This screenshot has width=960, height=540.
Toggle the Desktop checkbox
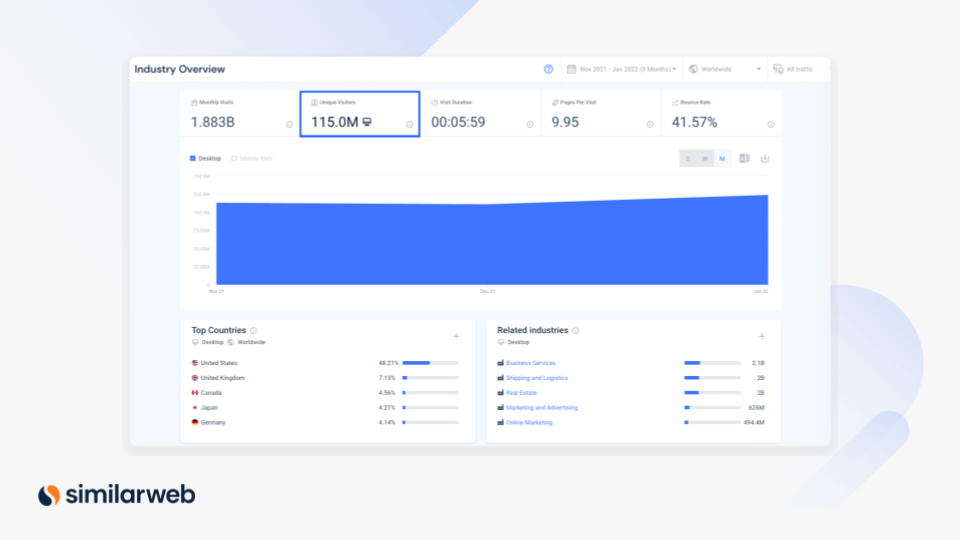(193, 158)
